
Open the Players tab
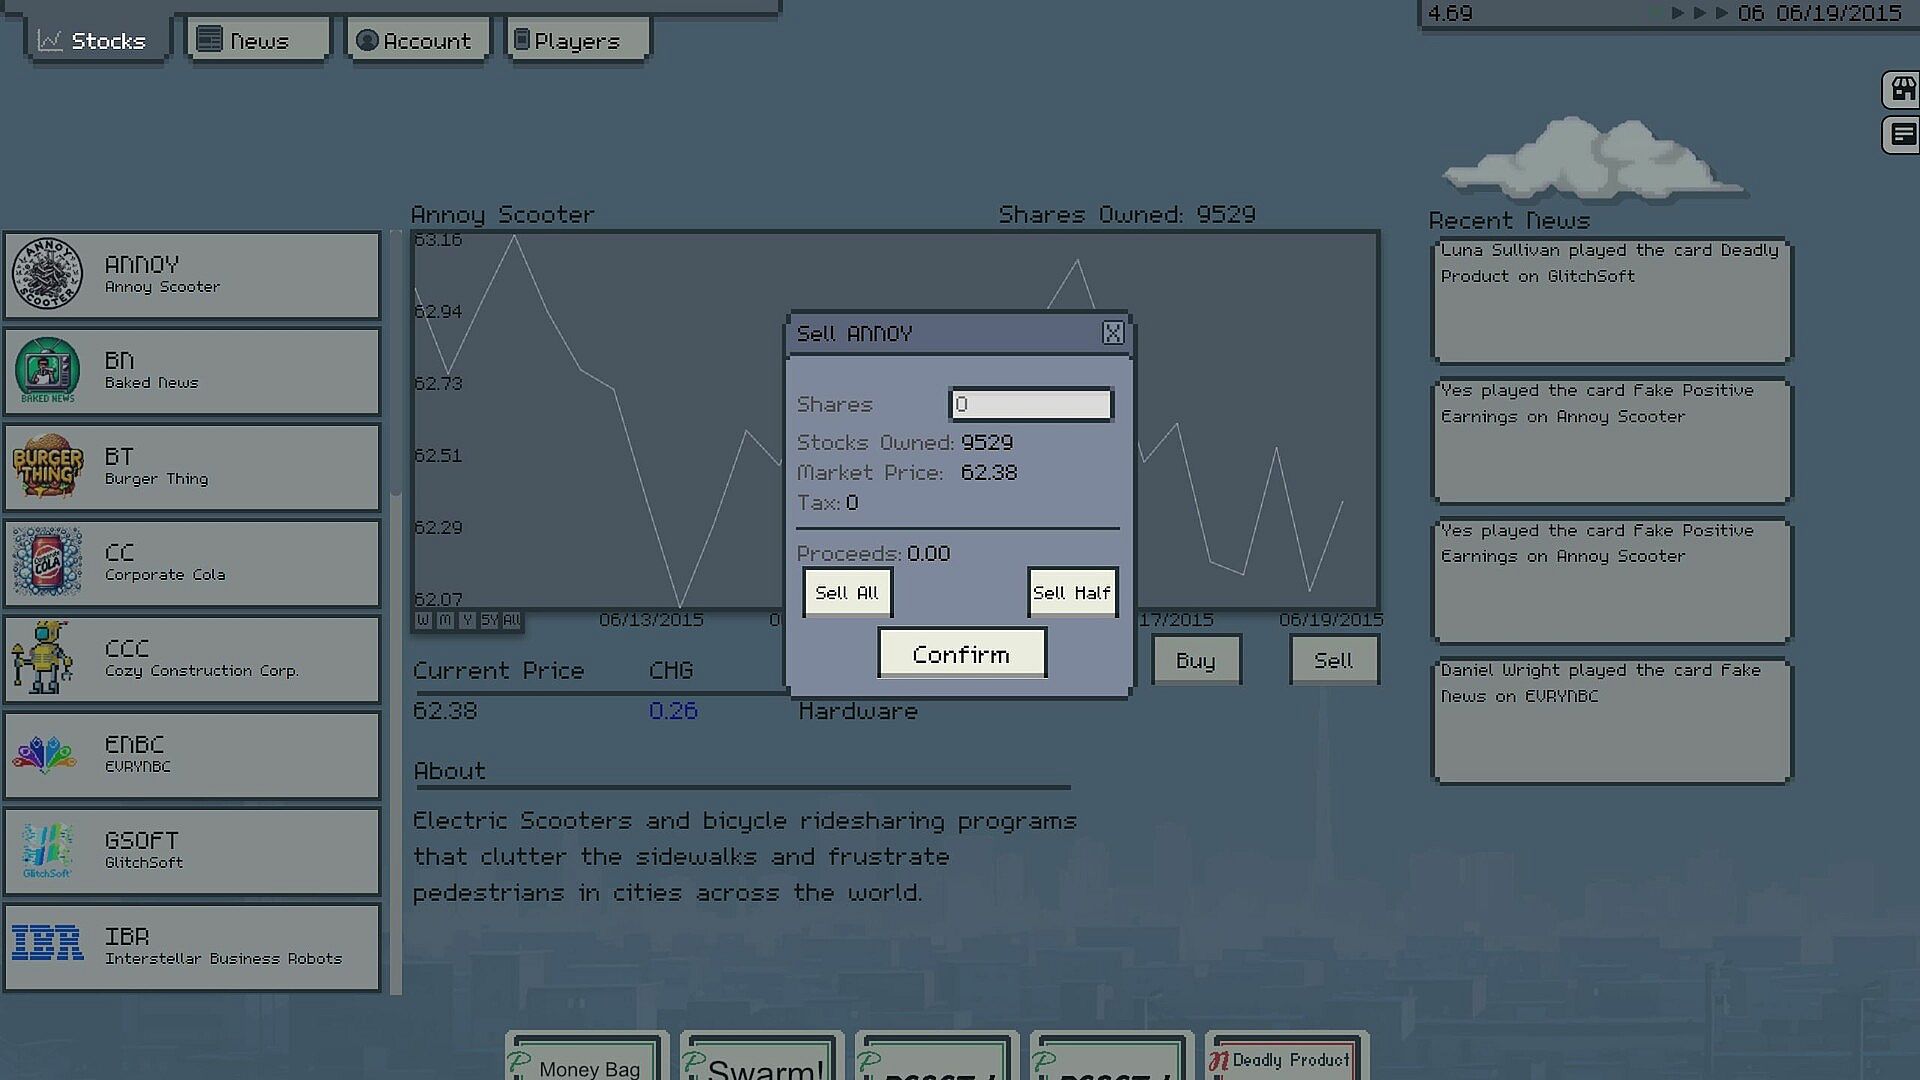[577, 41]
